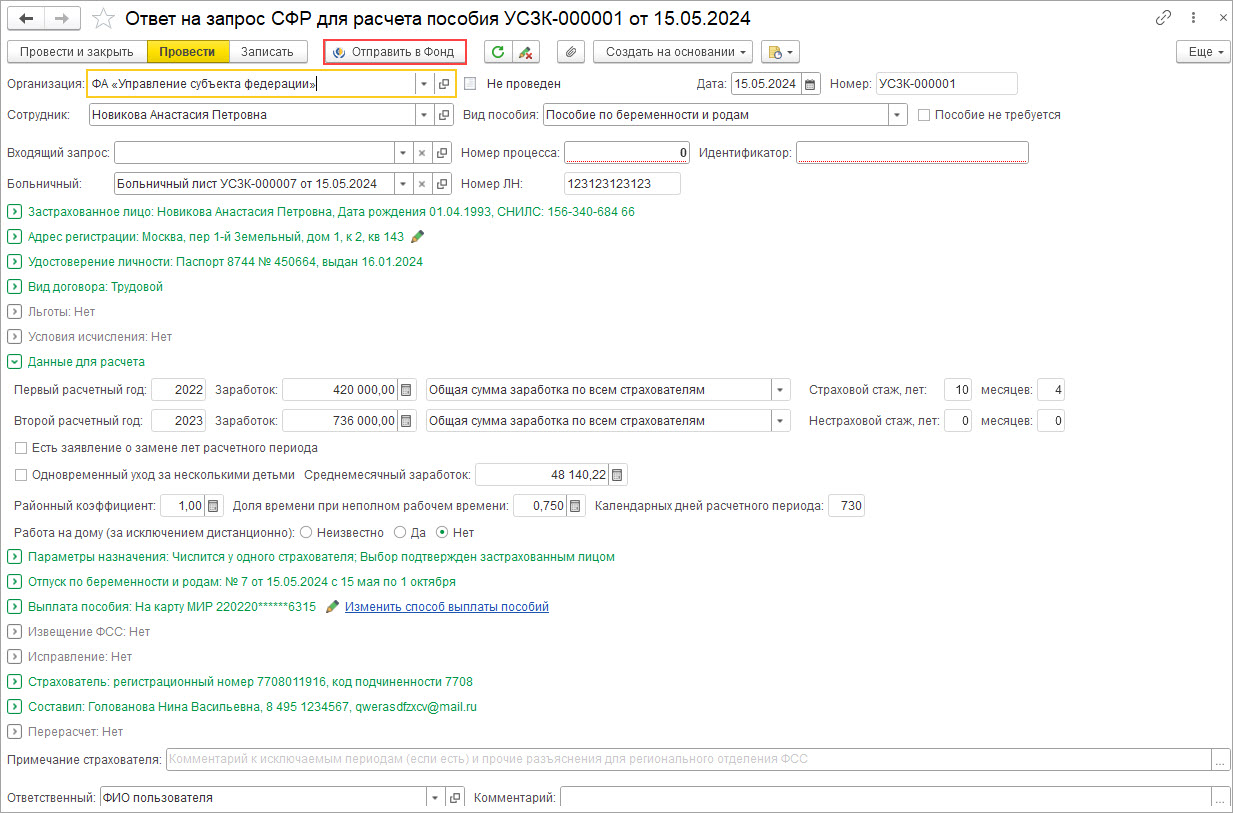Edit registration address with pencil icon
The height and width of the screenshot is (813, 1233).
[x=418, y=237]
